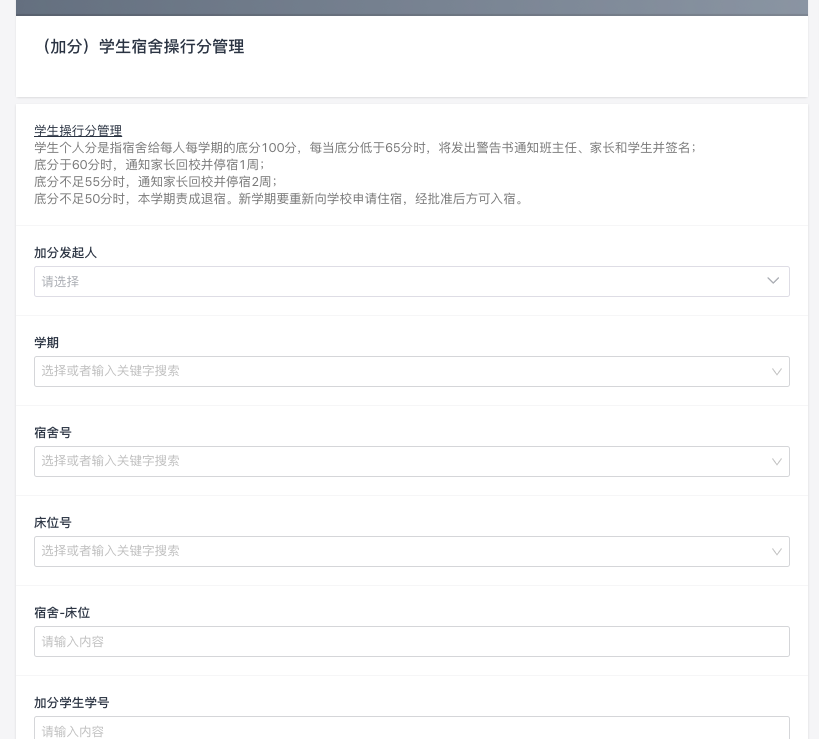819x739 pixels.
Task: Click the 加分发起人 field label
Action: 65,253
